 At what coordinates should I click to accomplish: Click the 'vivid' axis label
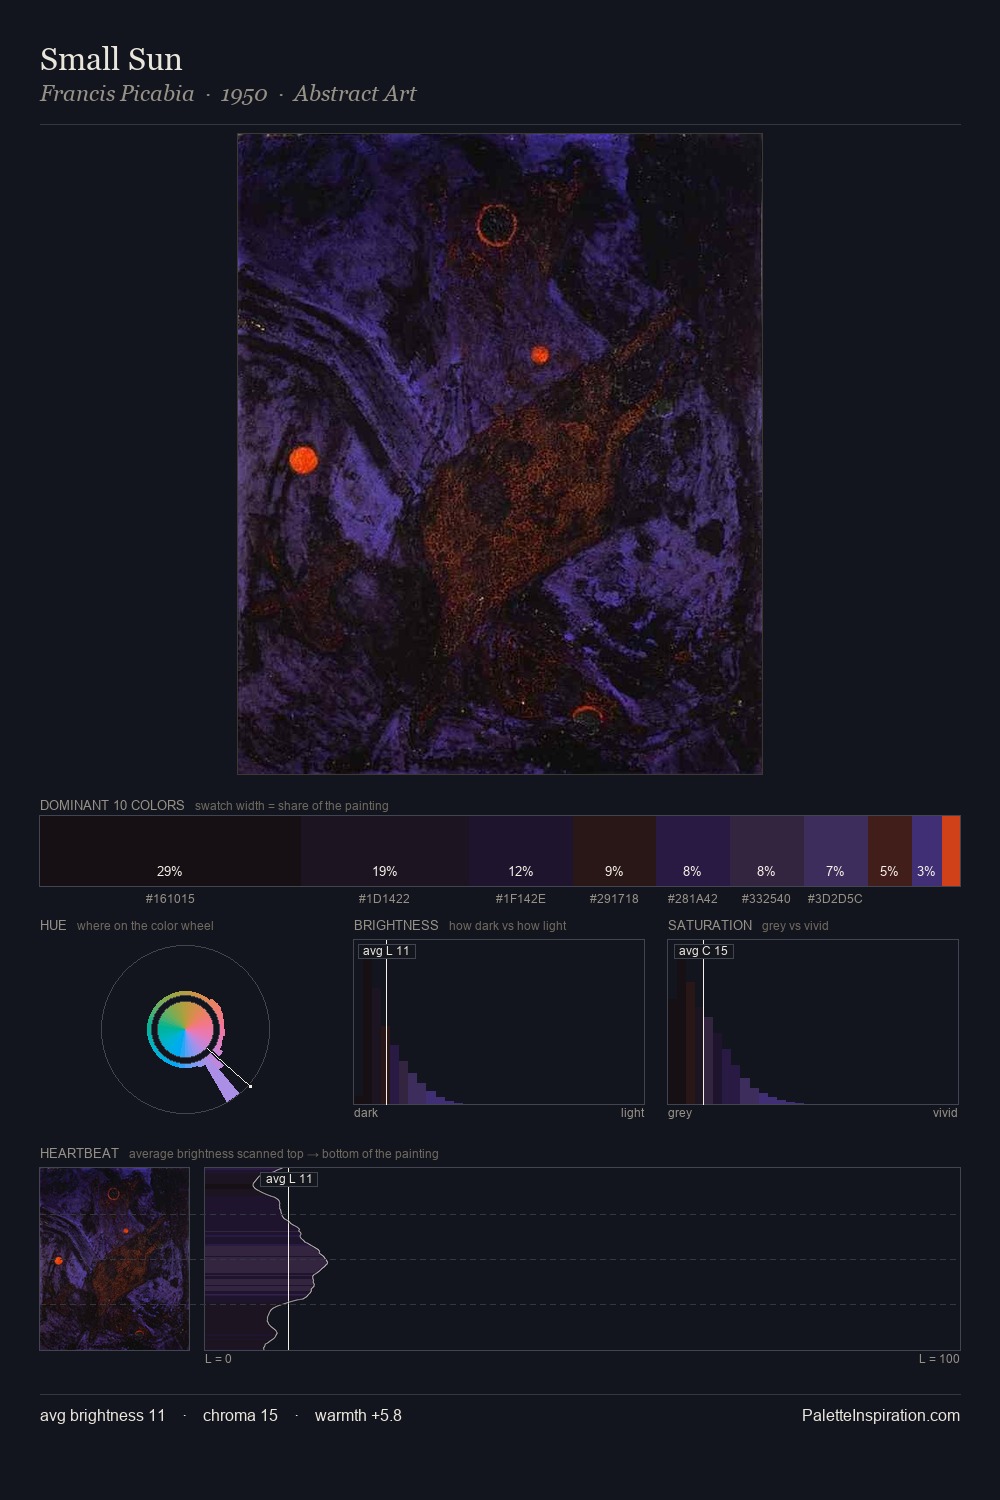coord(945,1112)
